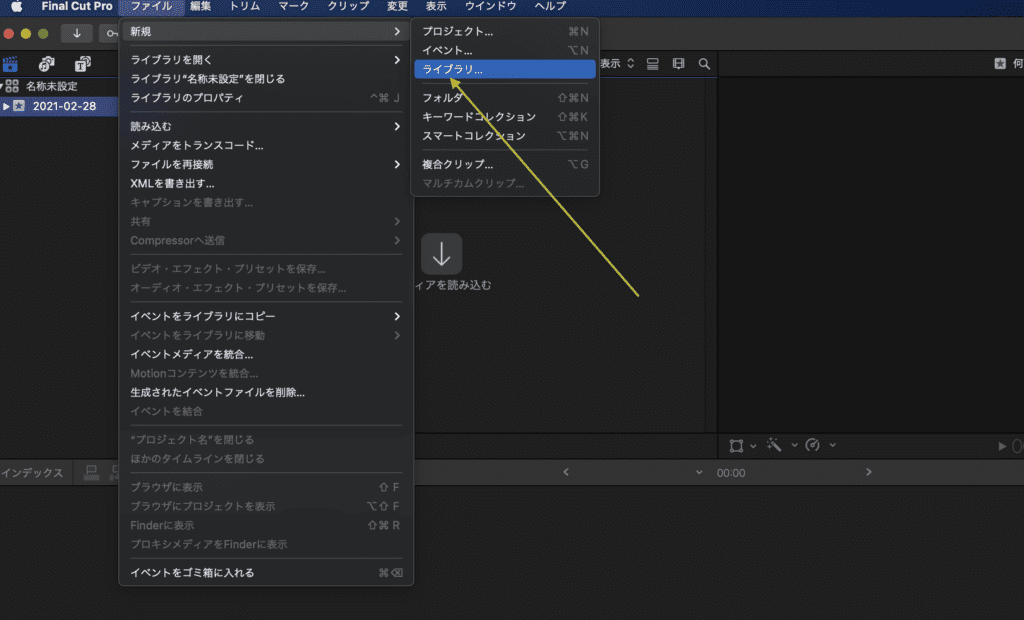Expand the 2021-02-28 event triangle
This screenshot has width=1024, height=620.
point(6,106)
